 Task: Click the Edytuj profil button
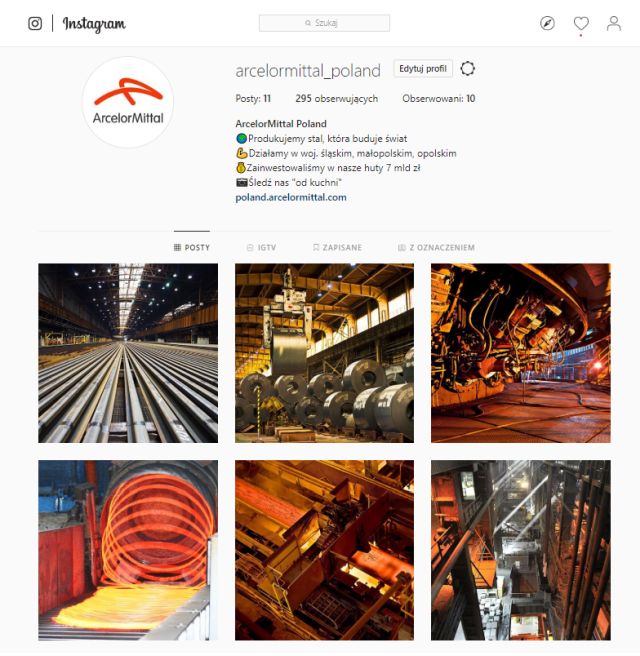coord(423,69)
